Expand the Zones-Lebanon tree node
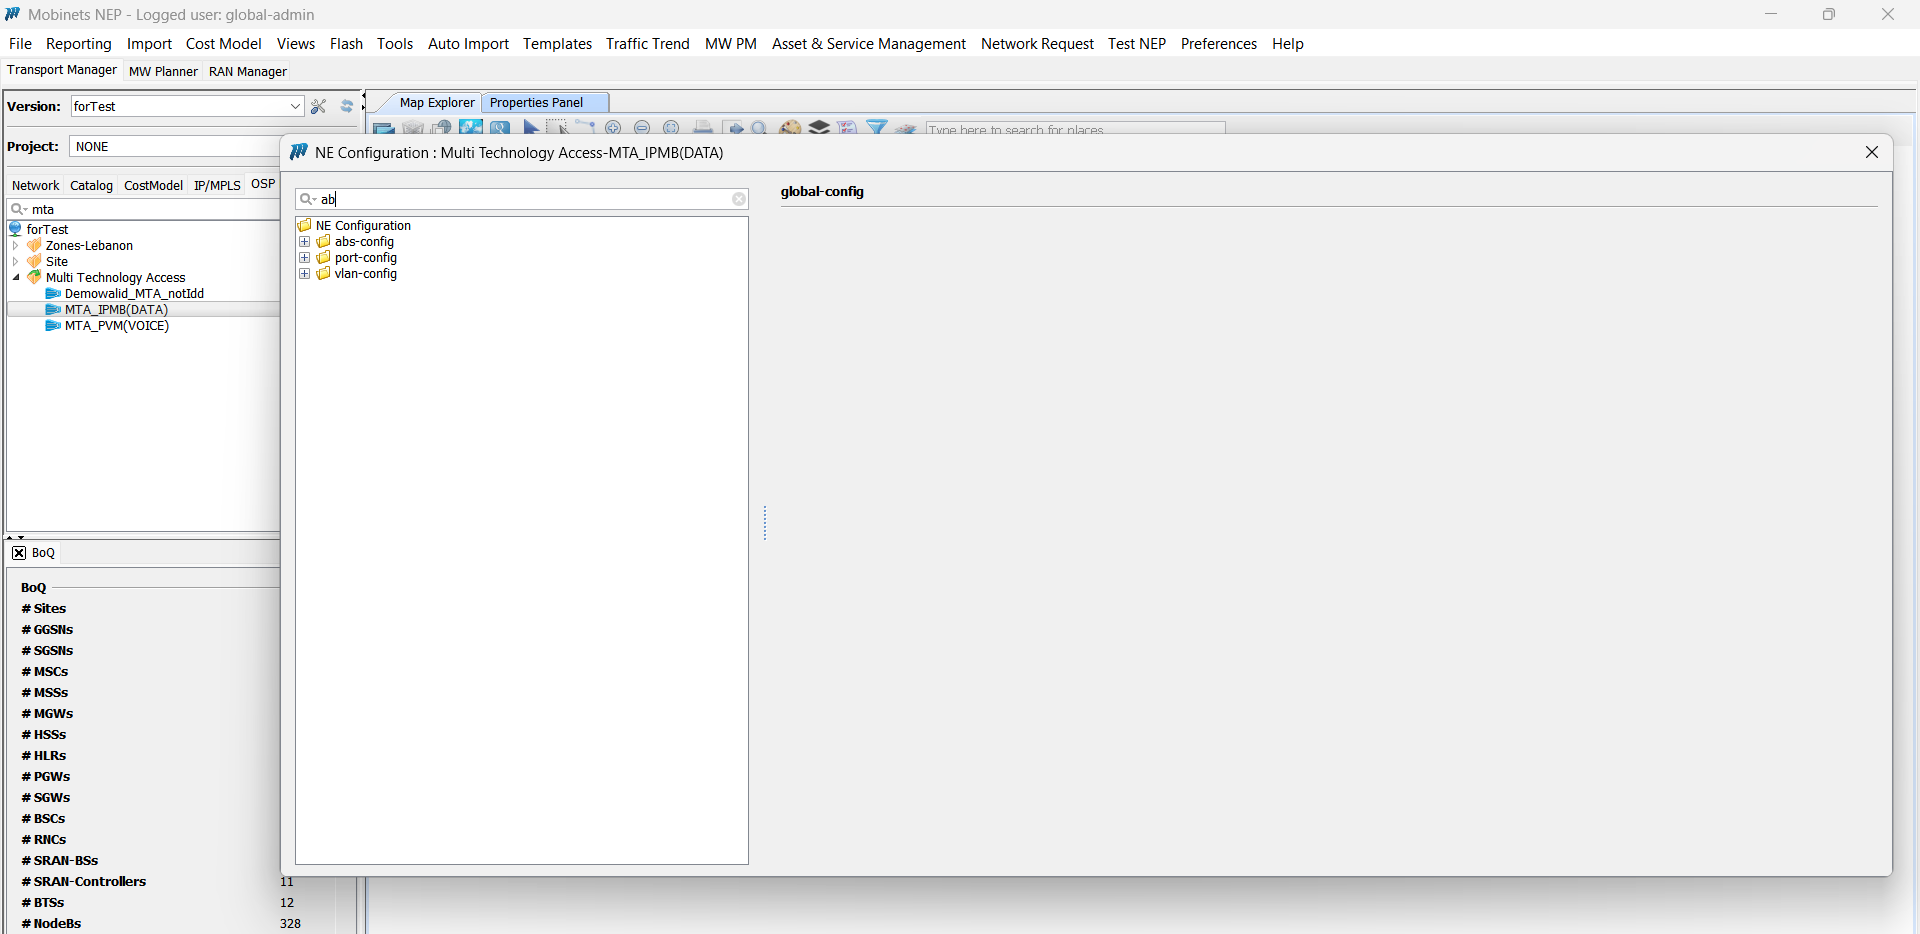Viewport: 1920px width, 934px height. click(16, 246)
